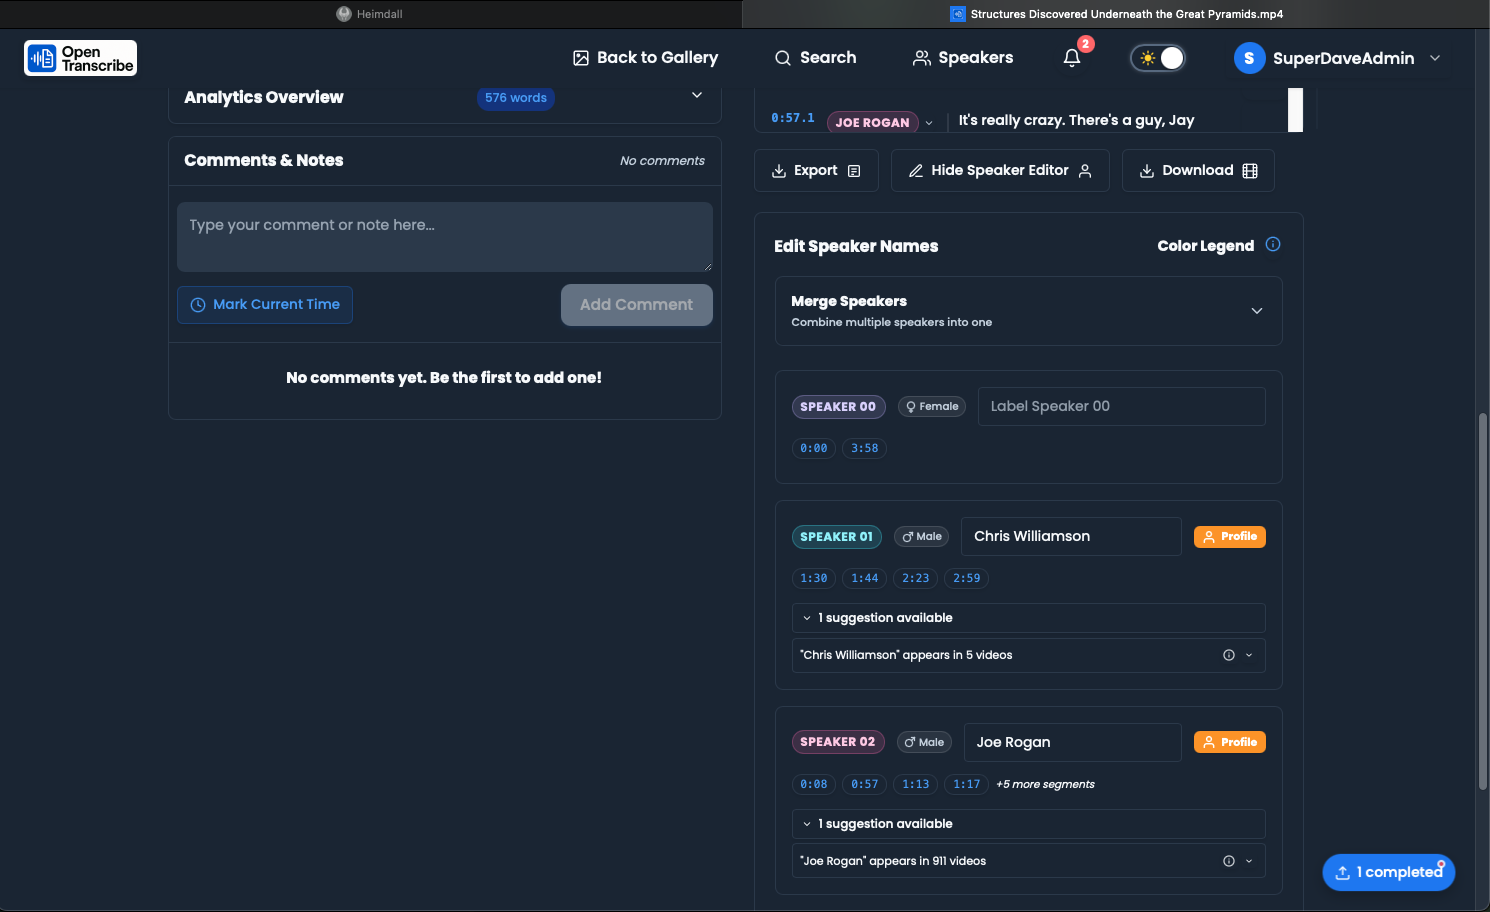This screenshot has width=1490, height=912.
Task: Open the notifications bell
Action: (x=1072, y=58)
